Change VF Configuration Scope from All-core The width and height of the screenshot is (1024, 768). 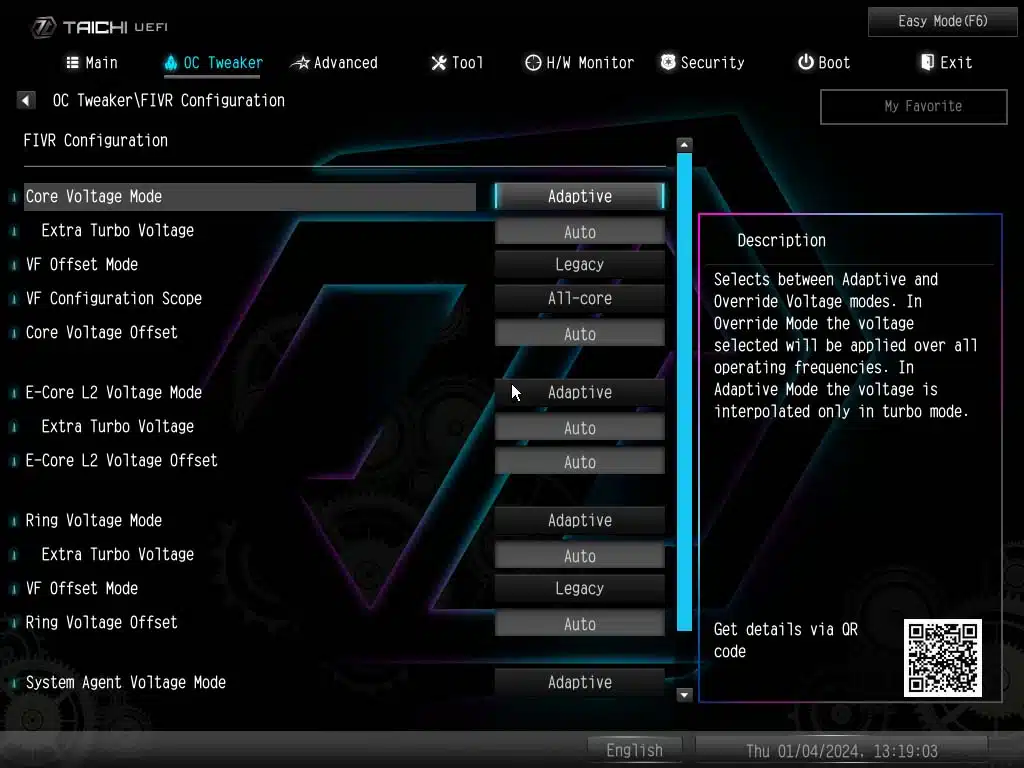tap(579, 299)
